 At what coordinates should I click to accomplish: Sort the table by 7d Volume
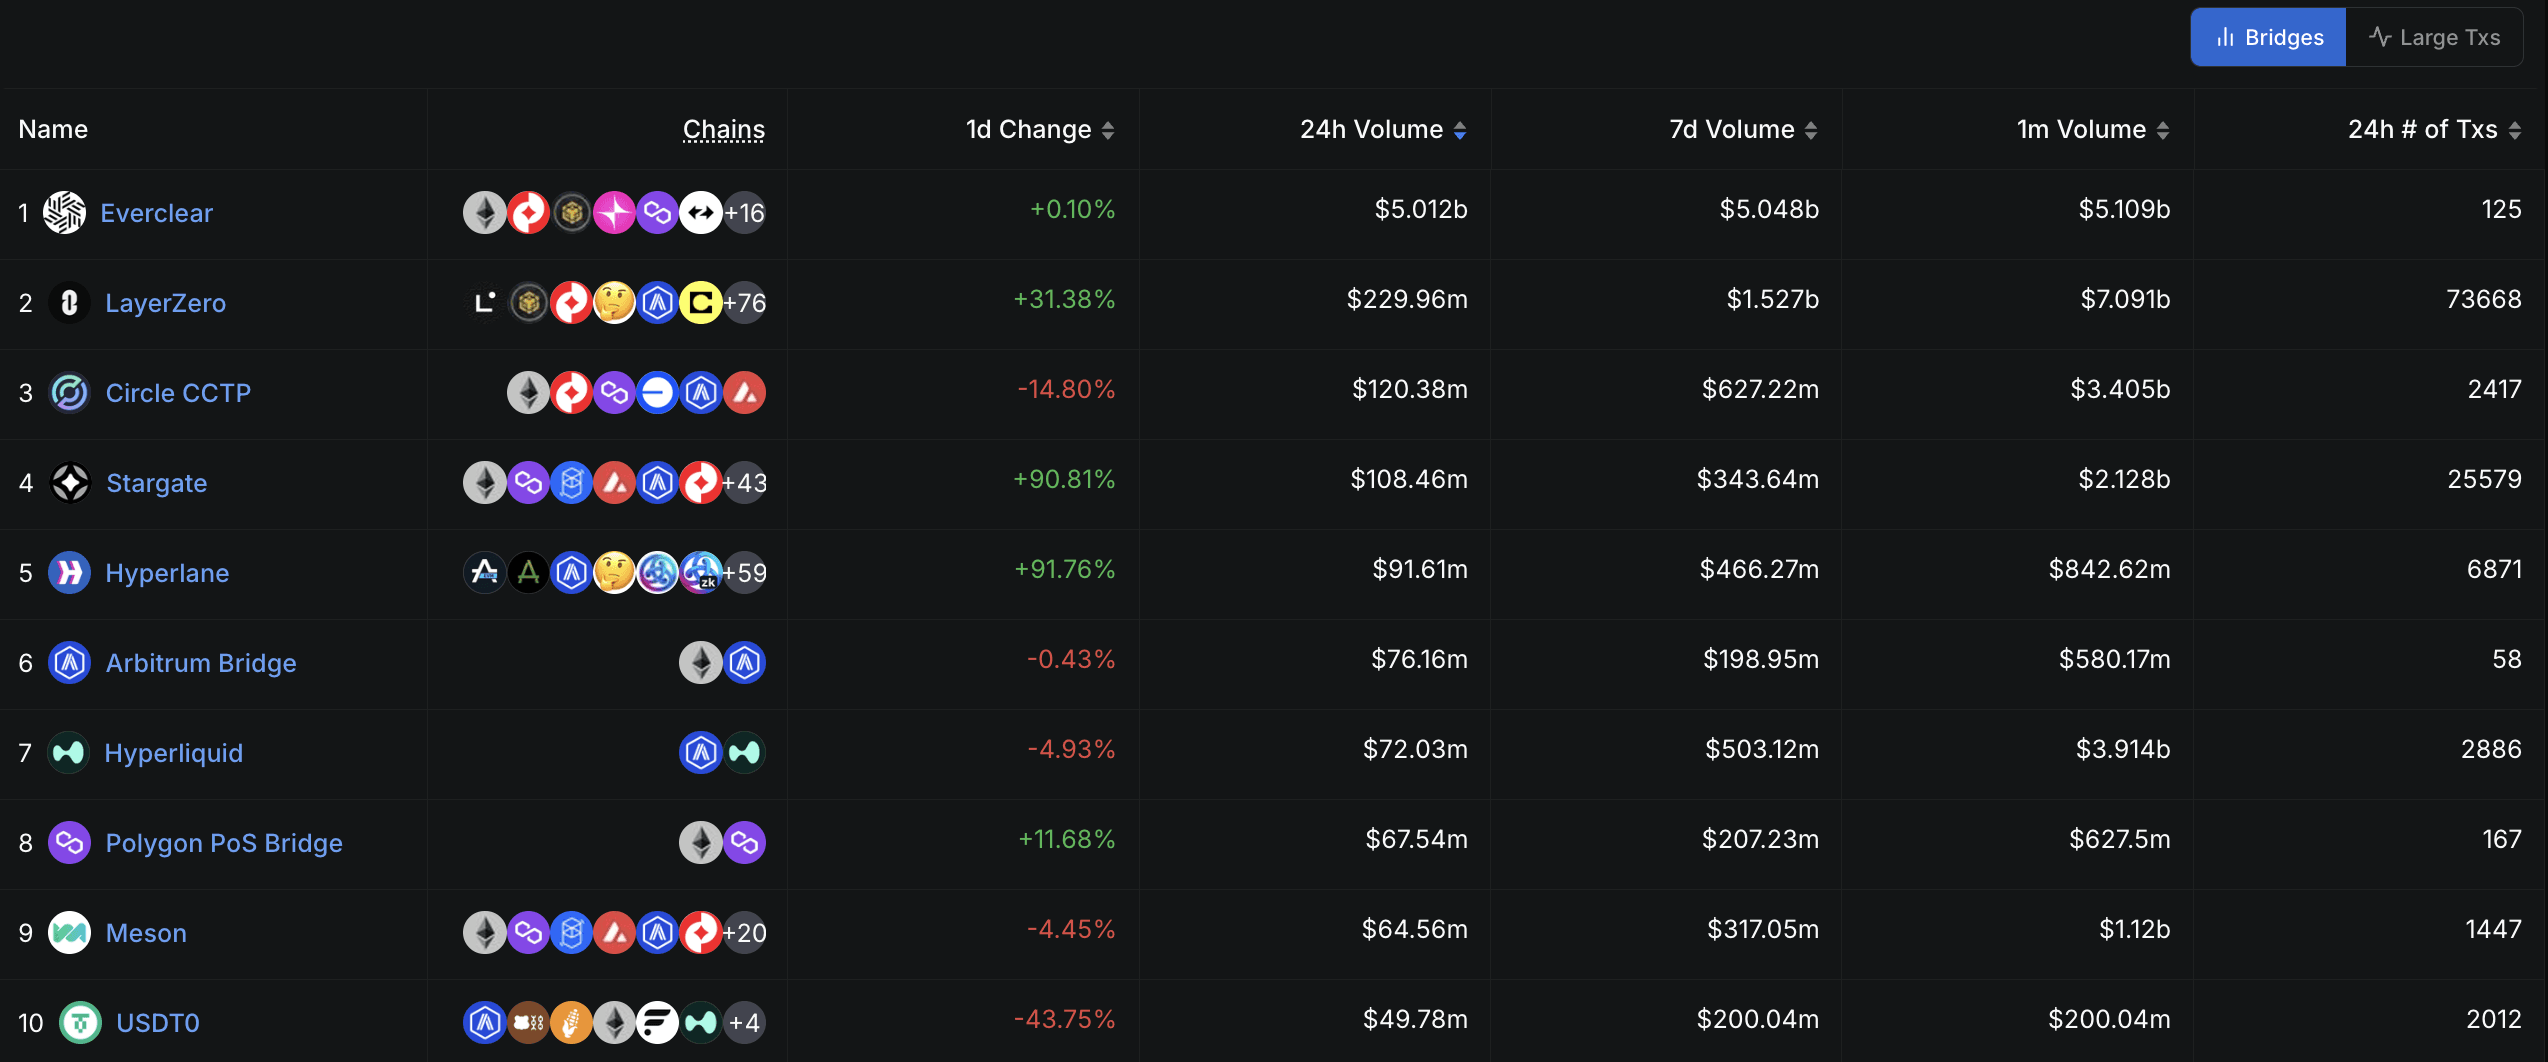coord(1743,129)
